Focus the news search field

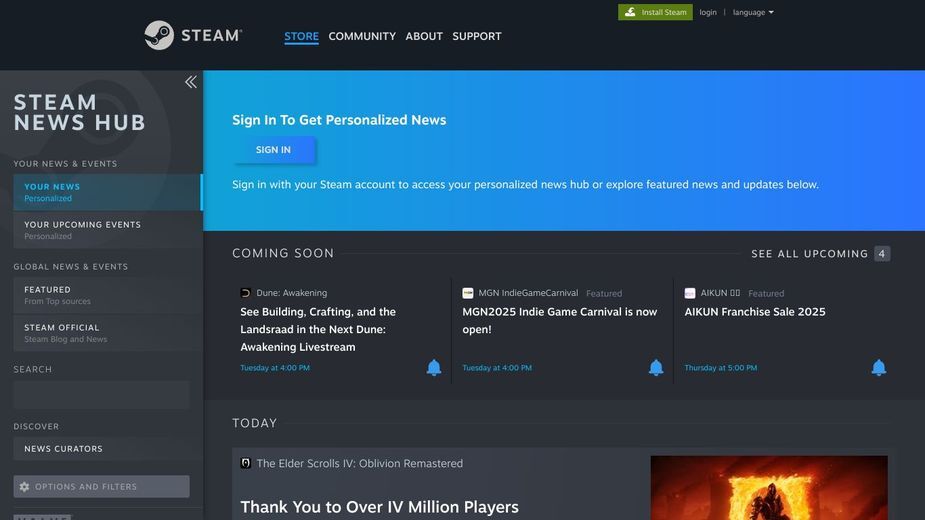click(101, 395)
